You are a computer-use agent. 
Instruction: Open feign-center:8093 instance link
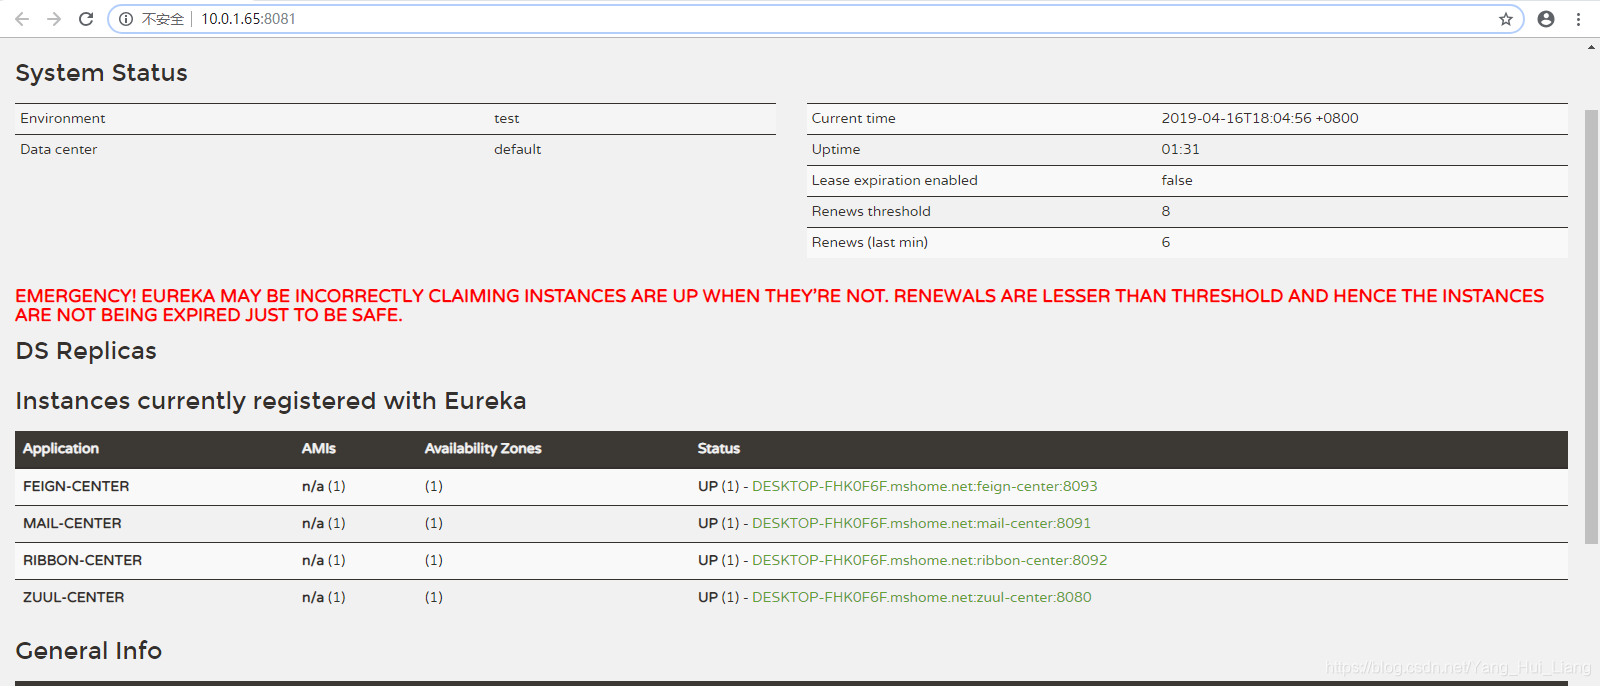click(924, 486)
